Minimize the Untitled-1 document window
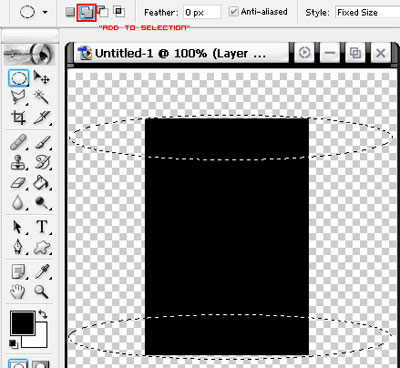 coord(330,53)
